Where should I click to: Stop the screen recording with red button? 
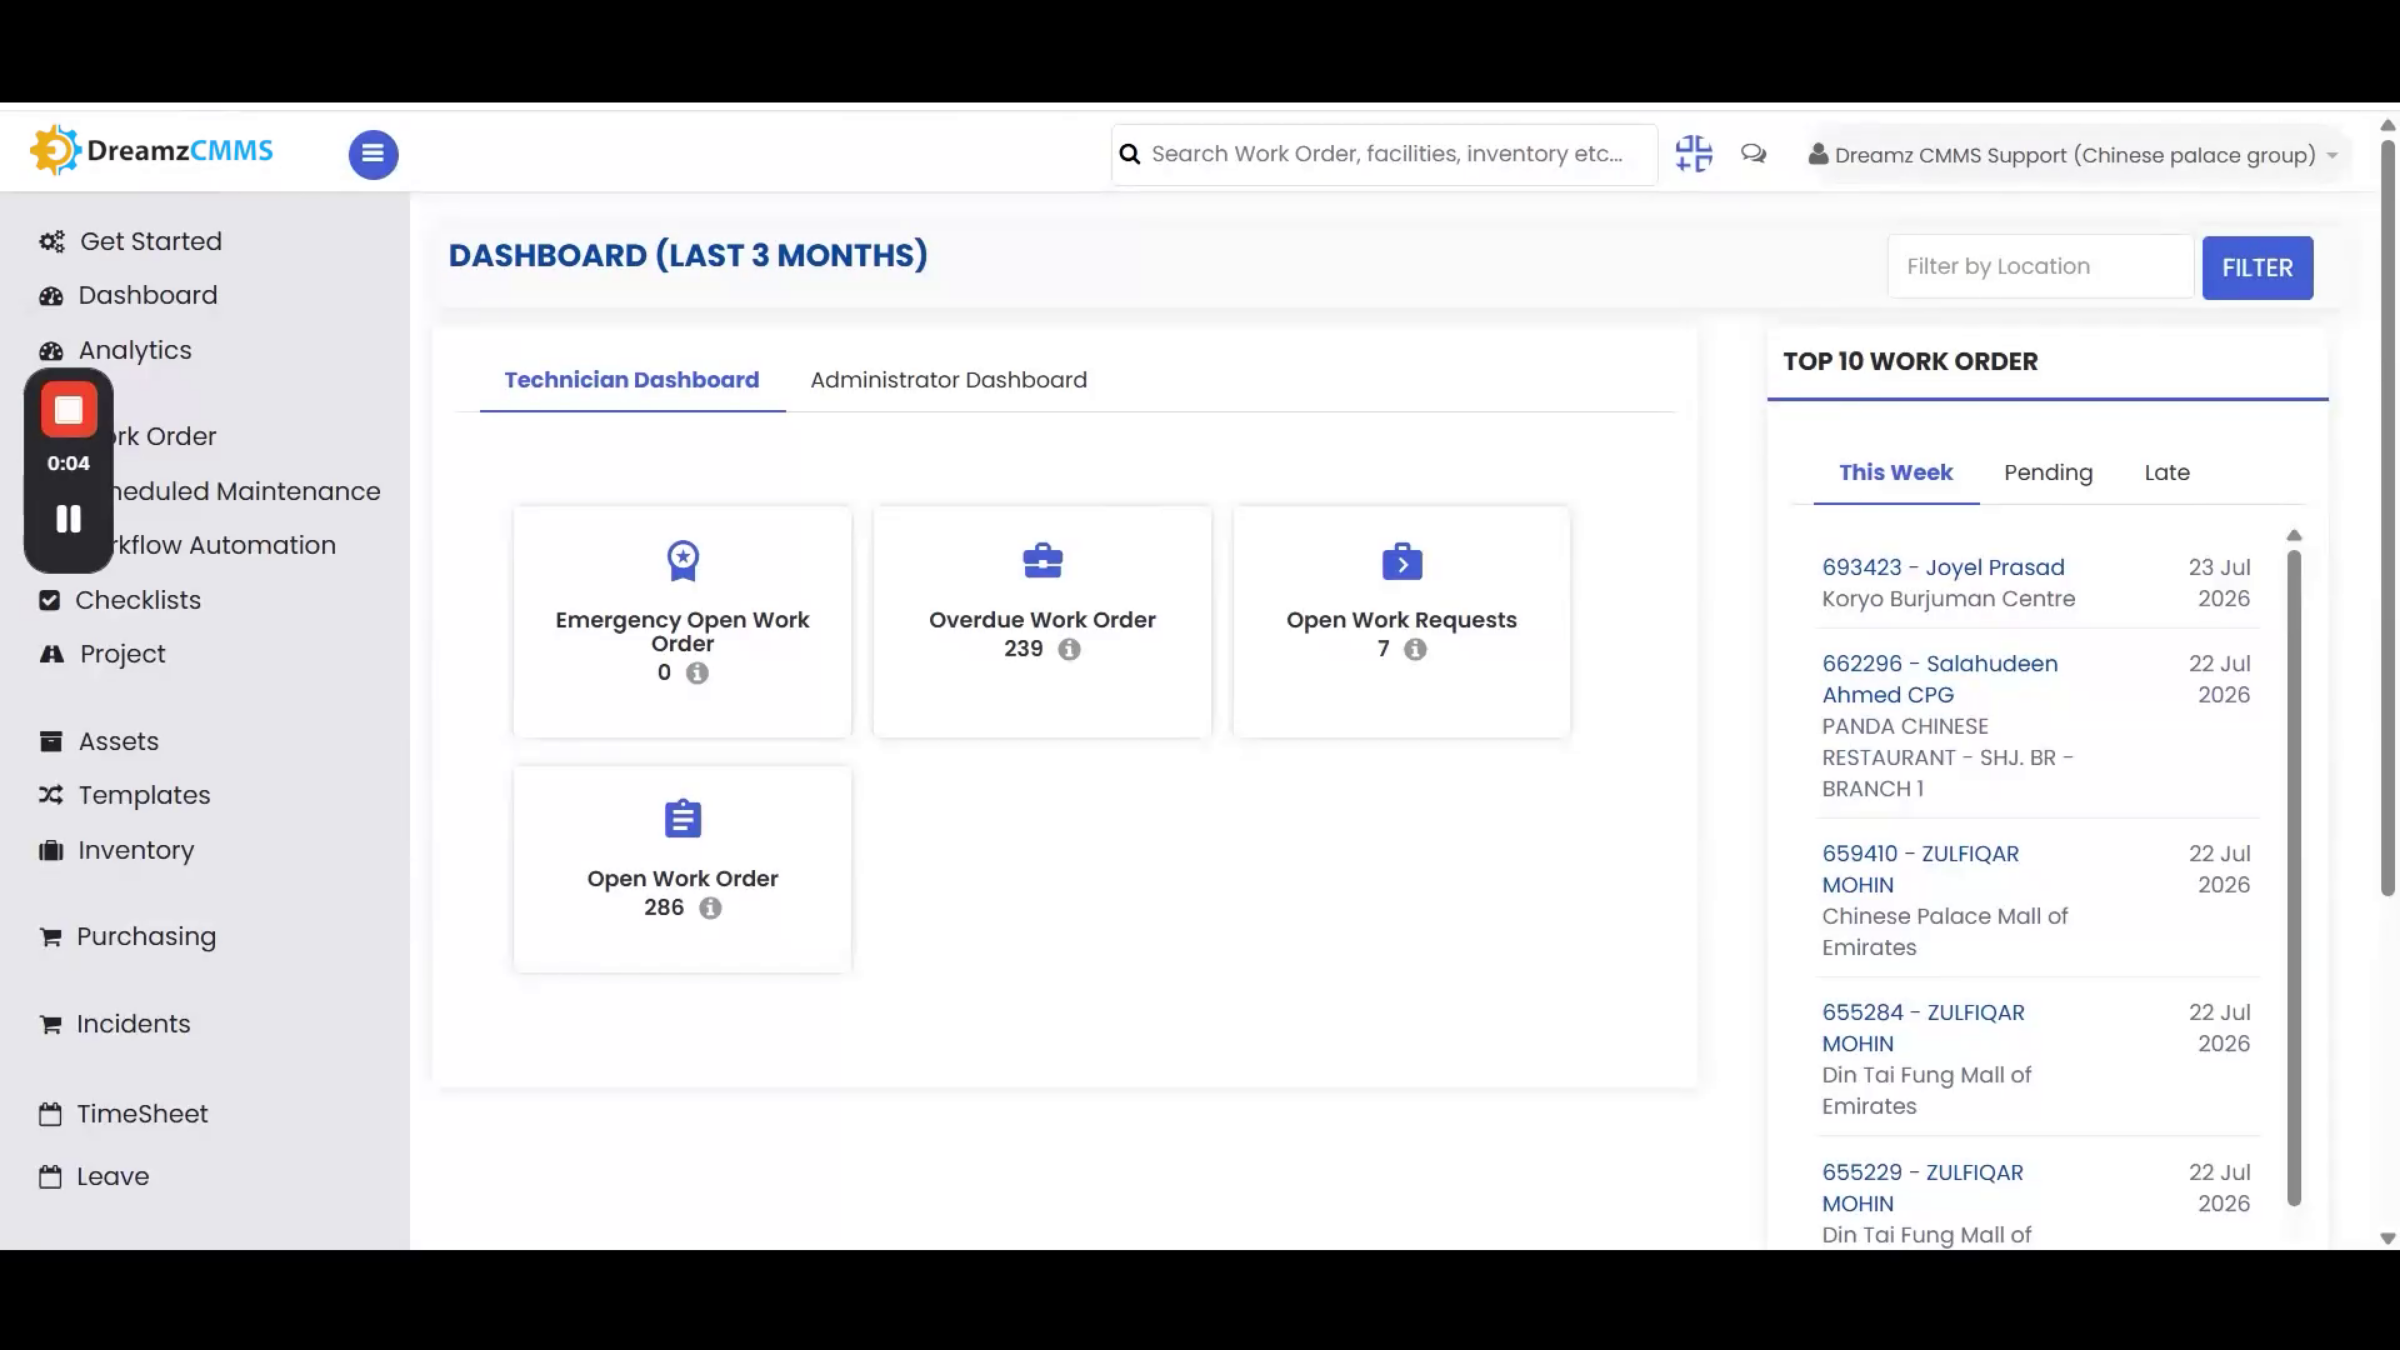pyautogui.click(x=69, y=410)
